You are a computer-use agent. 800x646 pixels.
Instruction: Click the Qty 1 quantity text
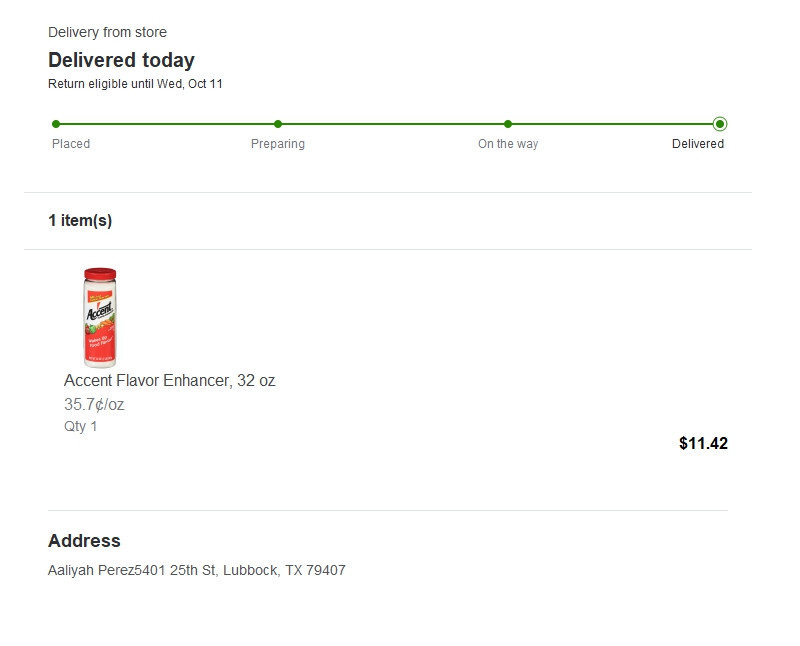pos(81,427)
